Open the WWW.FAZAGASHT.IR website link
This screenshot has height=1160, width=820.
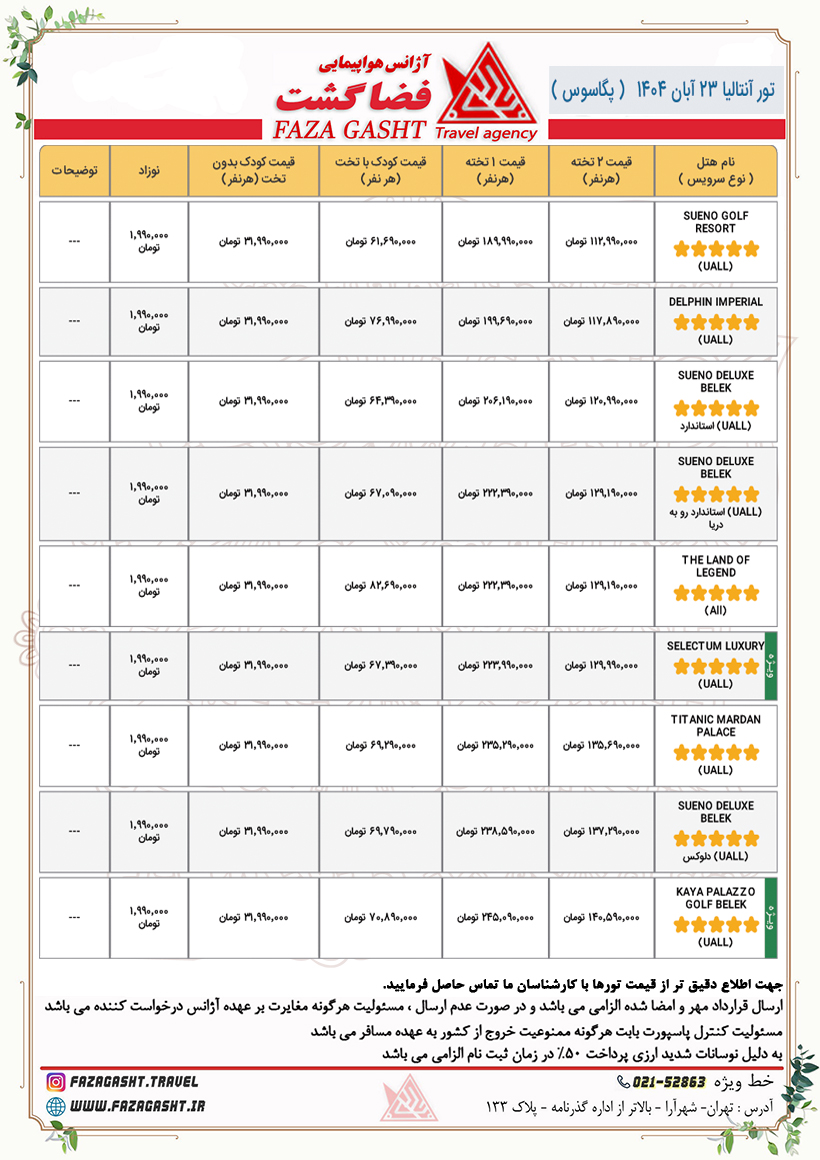click(x=138, y=1106)
